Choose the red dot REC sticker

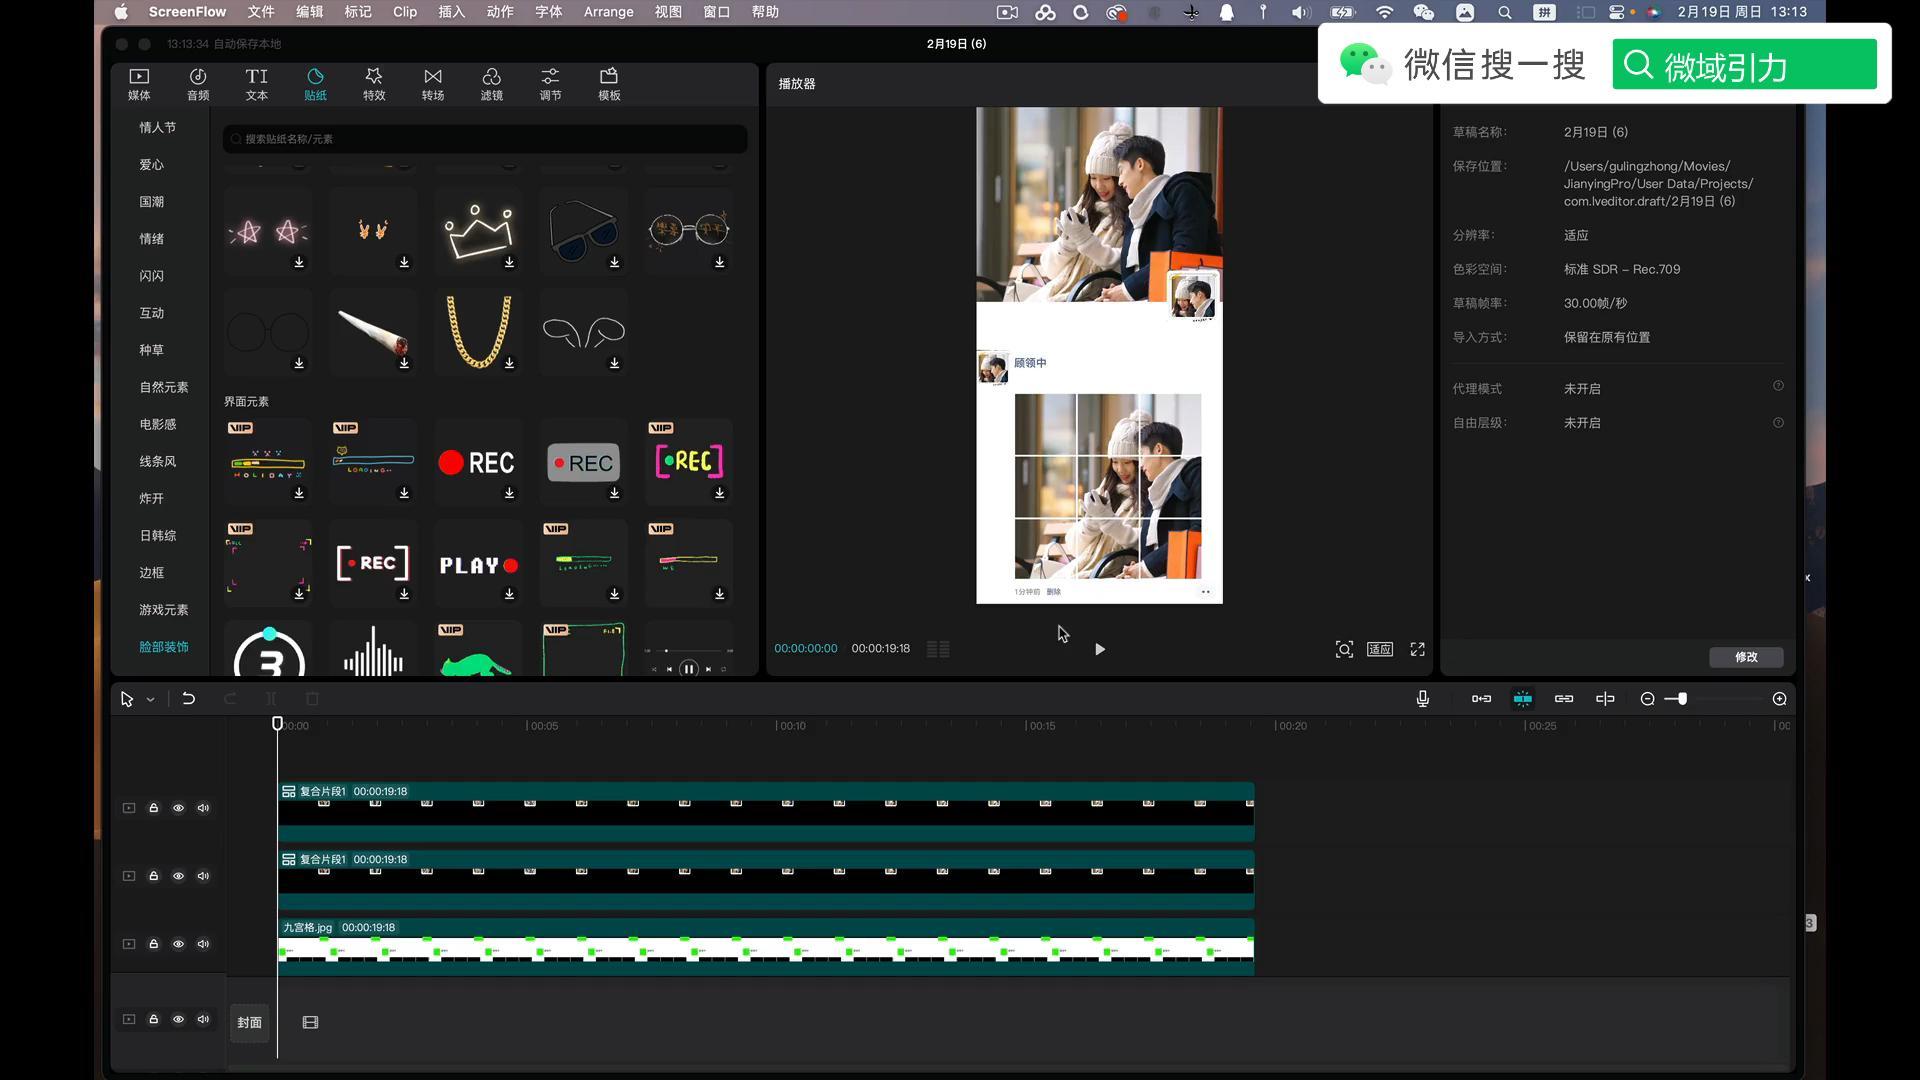(x=478, y=462)
